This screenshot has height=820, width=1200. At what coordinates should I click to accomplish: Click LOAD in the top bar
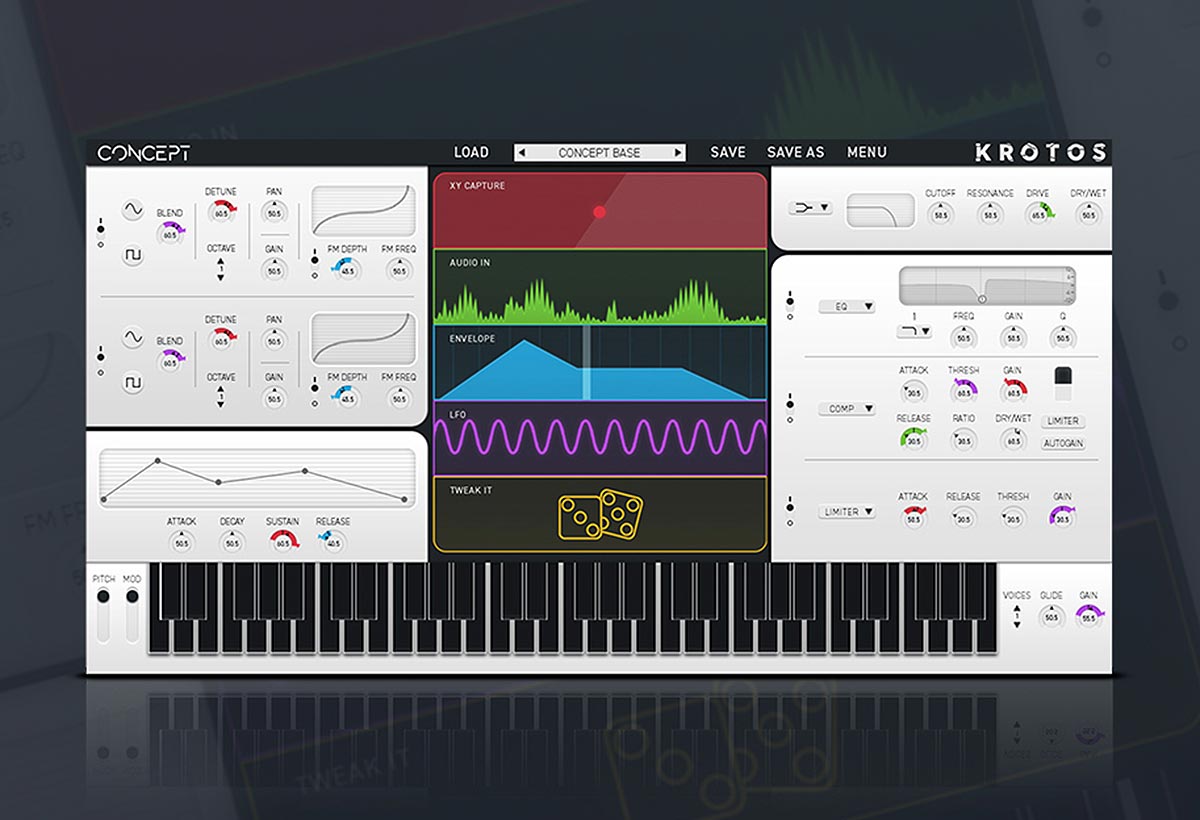point(471,153)
